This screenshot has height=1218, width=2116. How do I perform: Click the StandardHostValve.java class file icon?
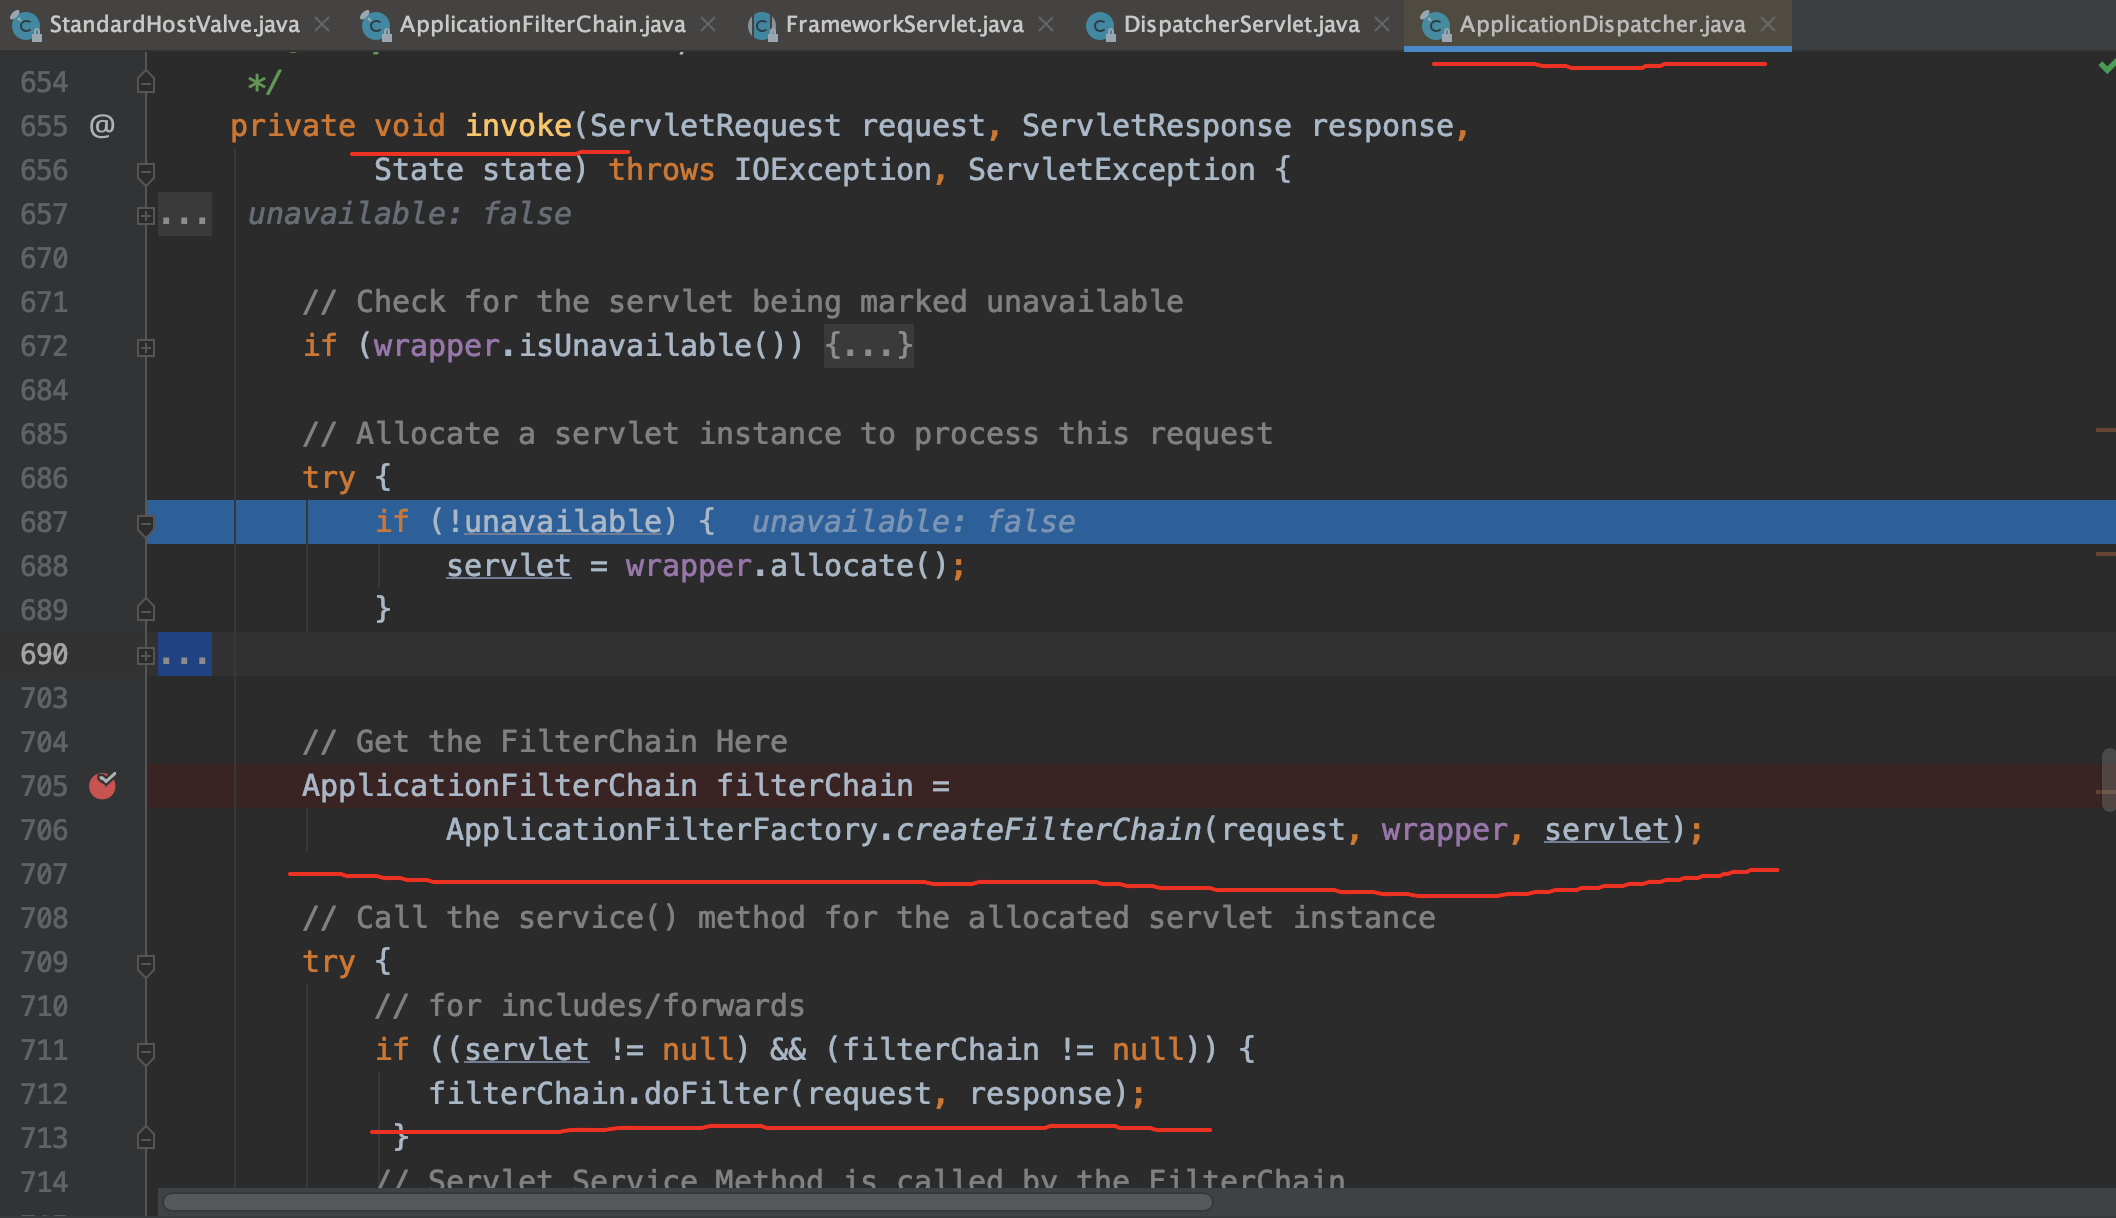point(25,25)
